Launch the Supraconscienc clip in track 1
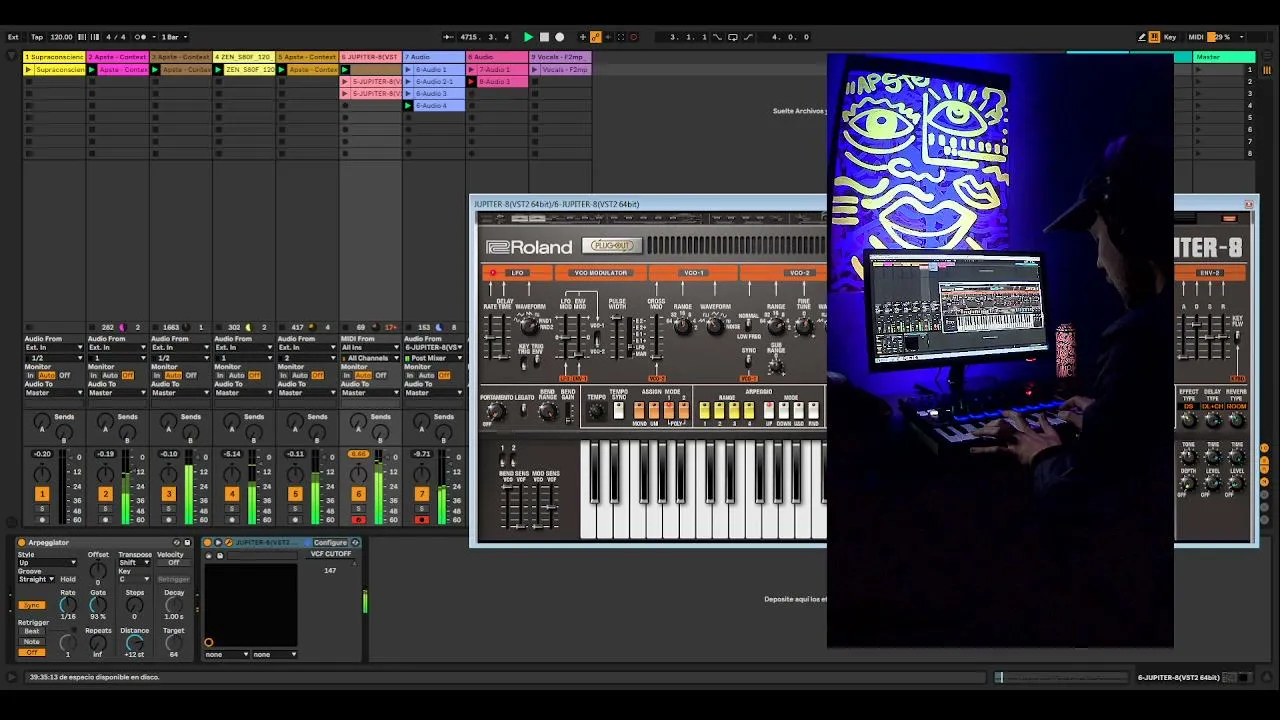The height and width of the screenshot is (720, 1280). [28, 70]
